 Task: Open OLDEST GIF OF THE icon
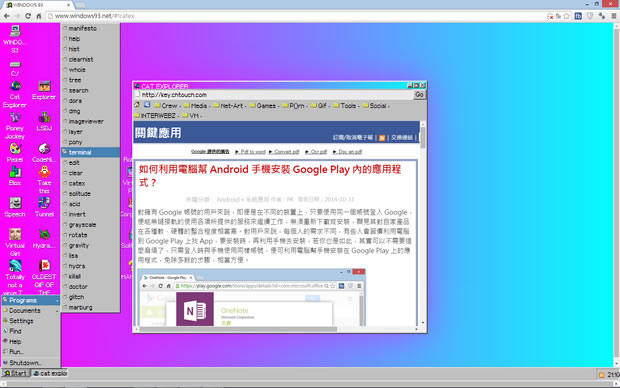tap(44, 277)
